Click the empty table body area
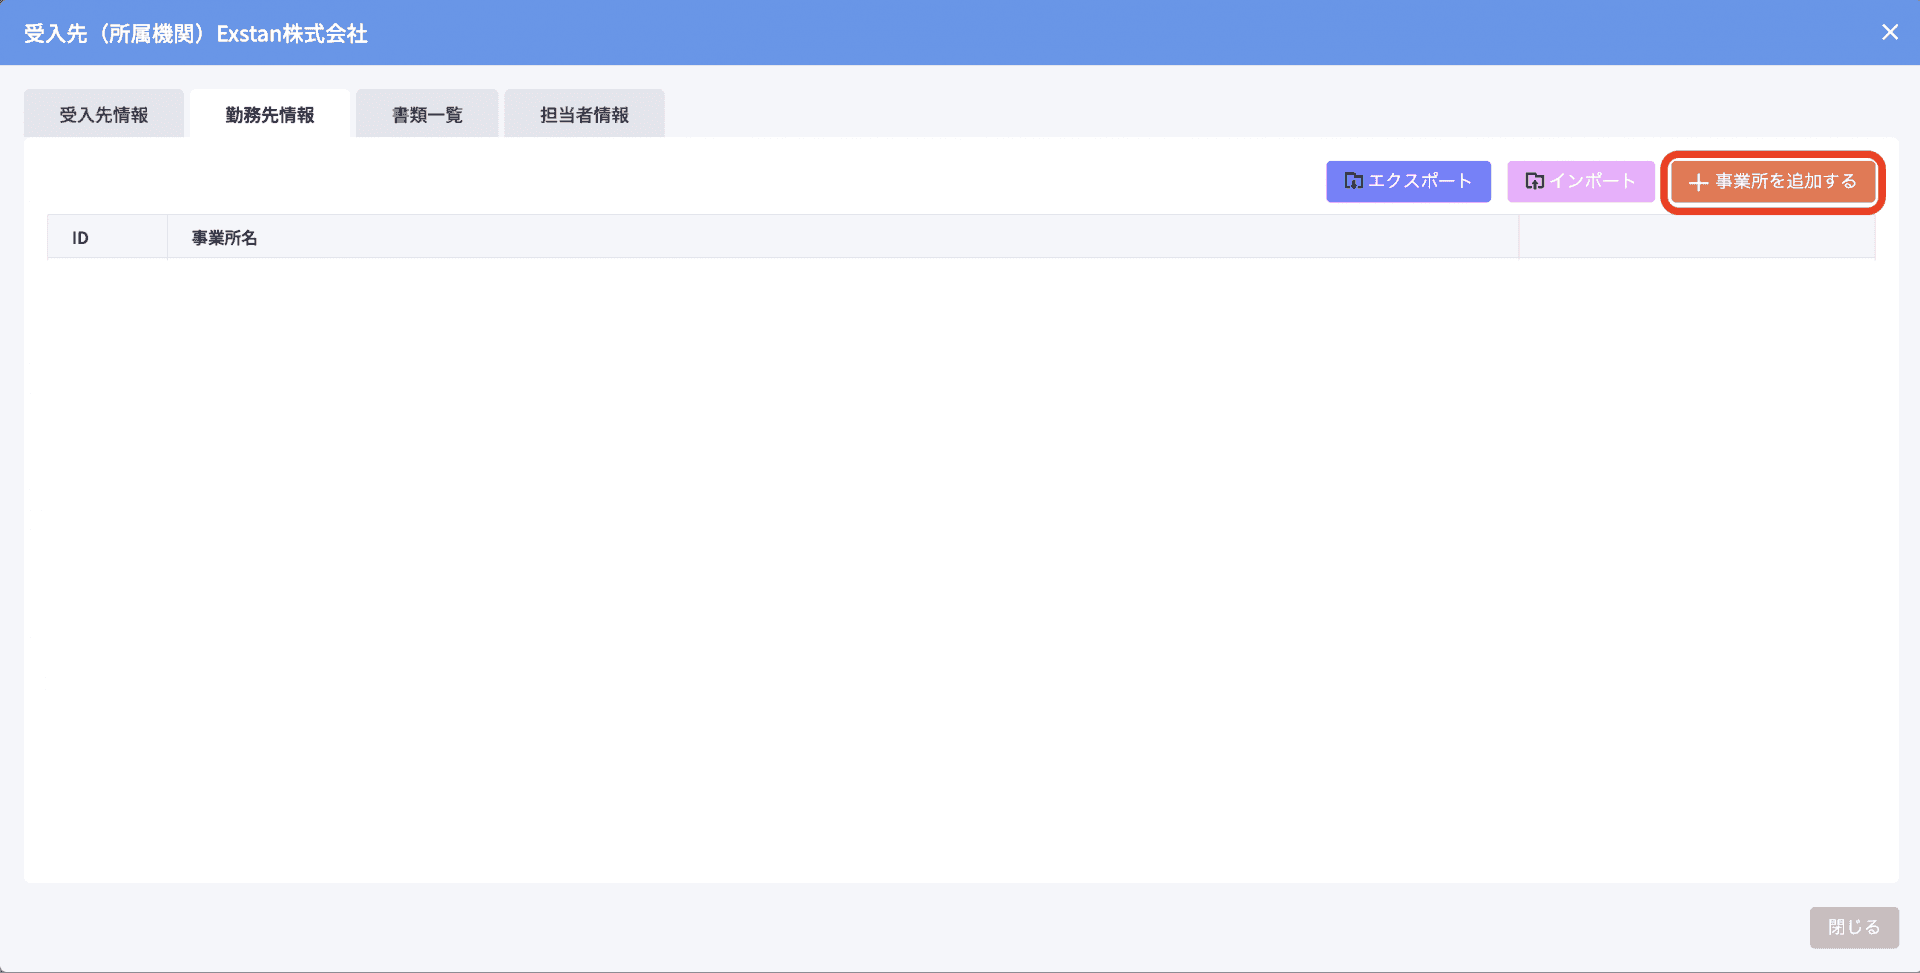The image size is (1920, 973). [960, 560]
